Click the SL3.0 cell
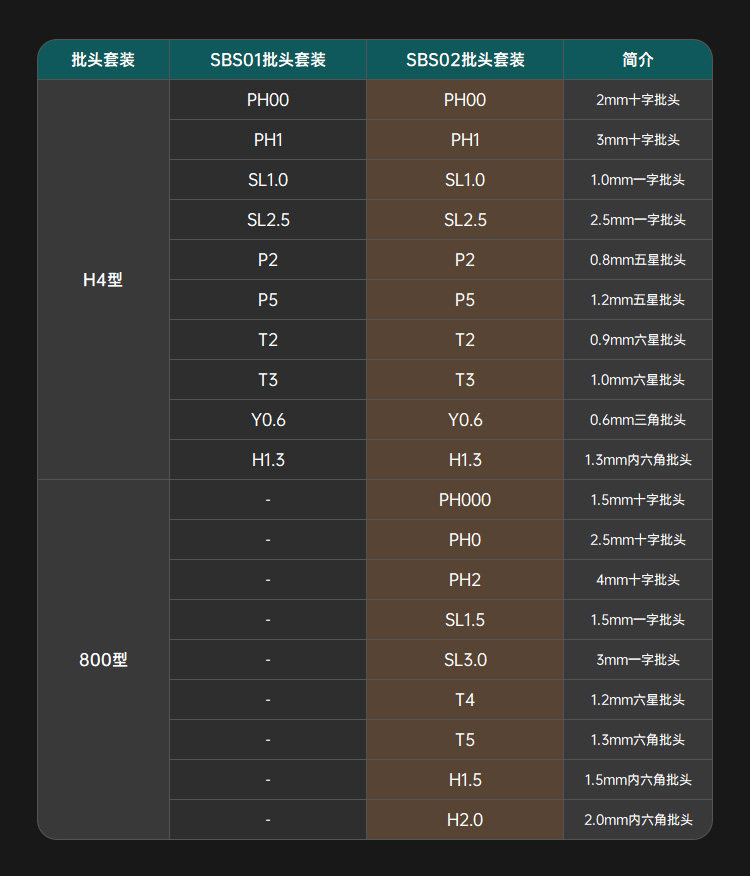750x876 pixels. point(465,660)
